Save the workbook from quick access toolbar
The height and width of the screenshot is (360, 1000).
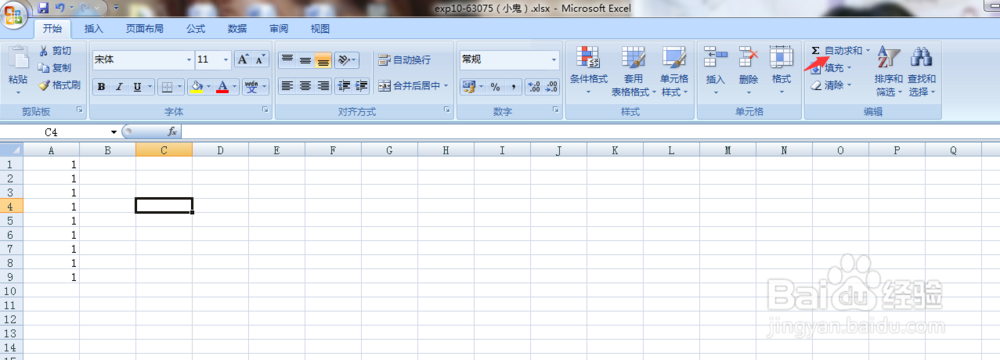[x=43, y=8]
